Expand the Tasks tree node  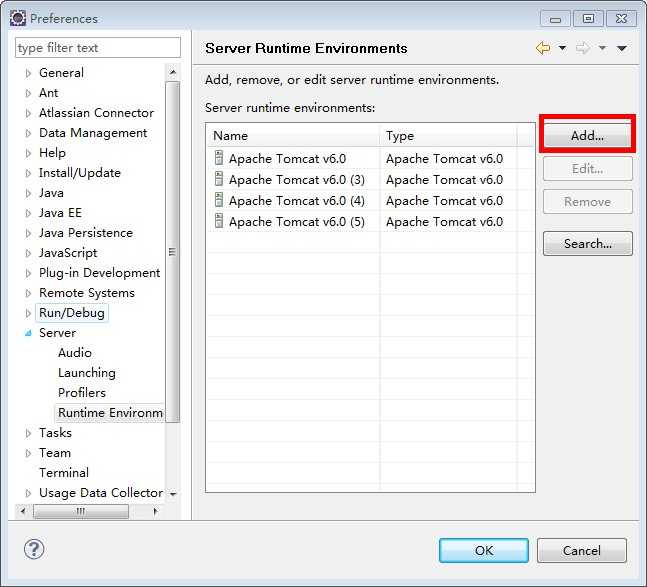[x=28, y=433]
